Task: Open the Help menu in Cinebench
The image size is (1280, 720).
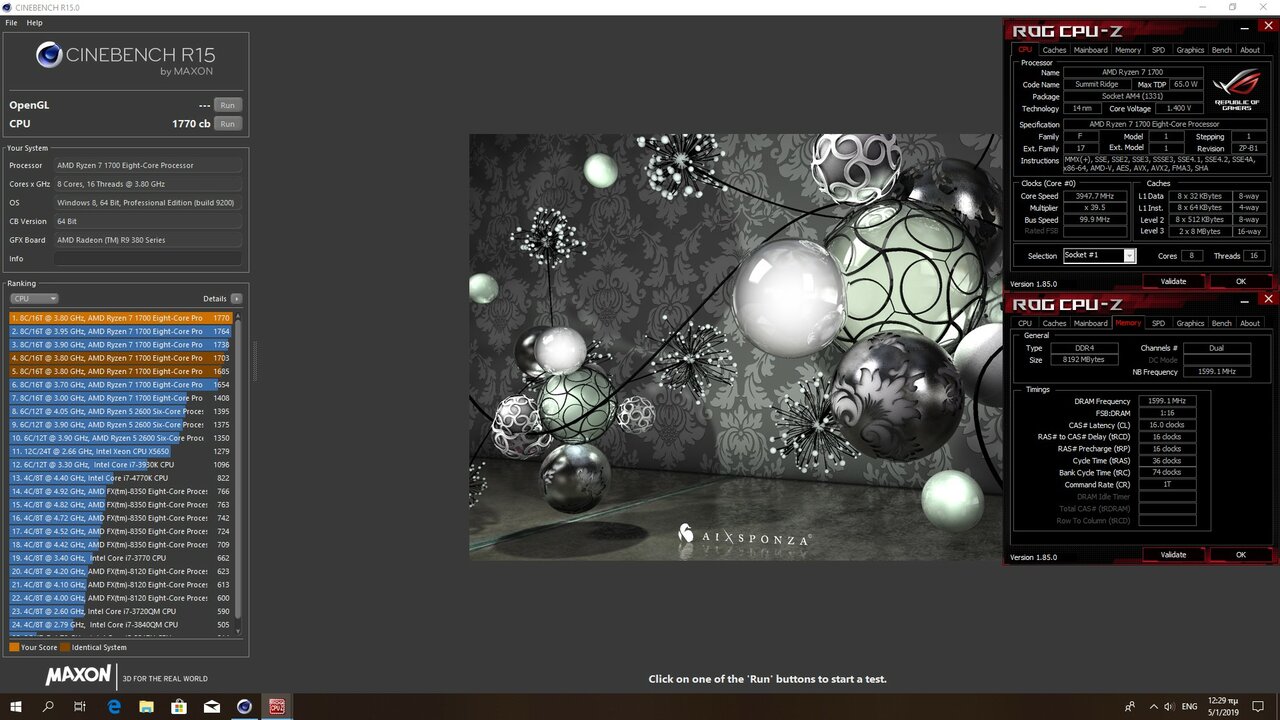Action: coord(34,22)
